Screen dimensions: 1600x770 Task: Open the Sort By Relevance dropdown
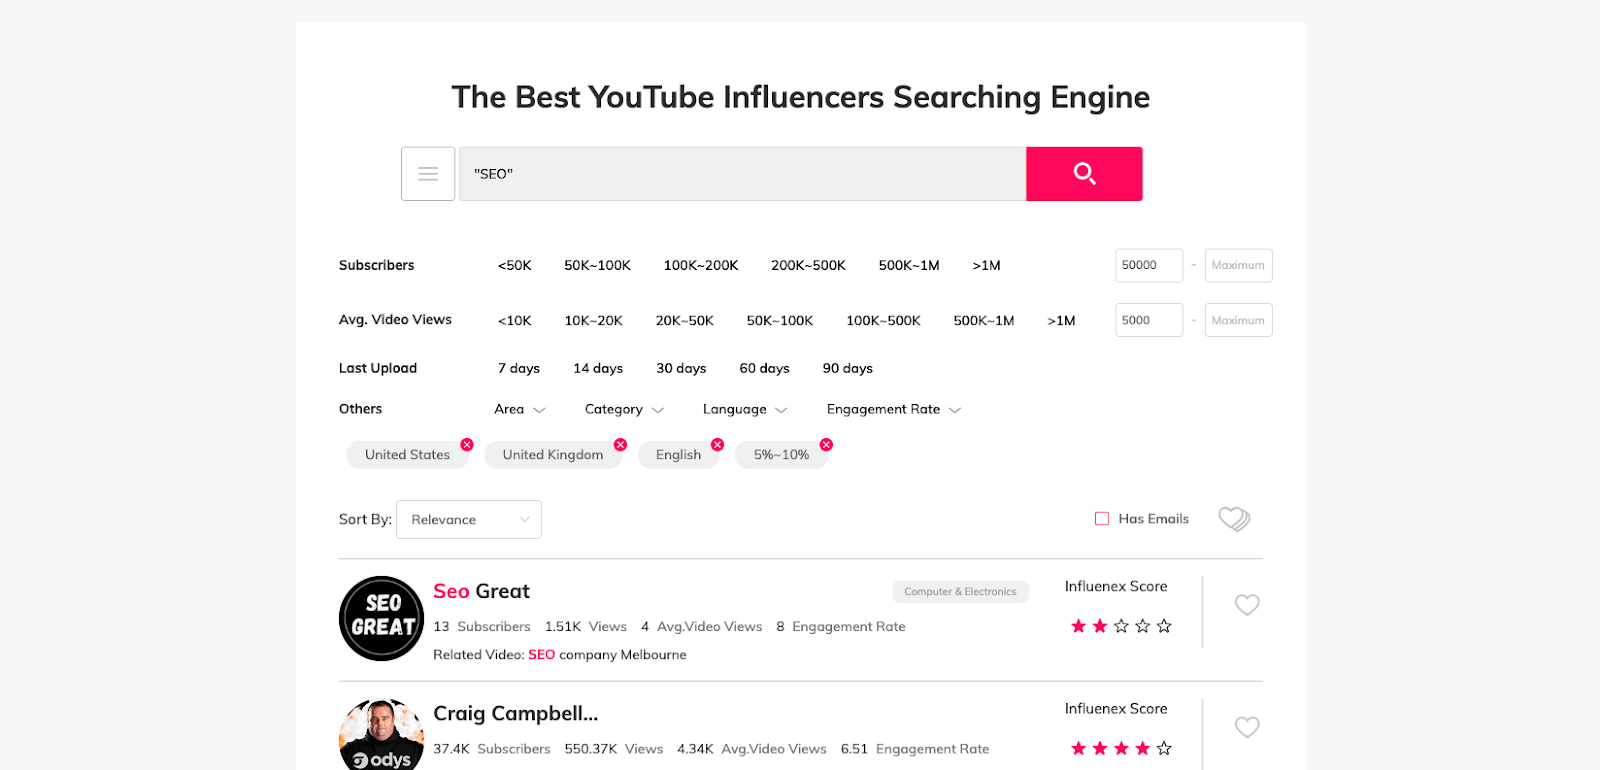coord(469,520)
